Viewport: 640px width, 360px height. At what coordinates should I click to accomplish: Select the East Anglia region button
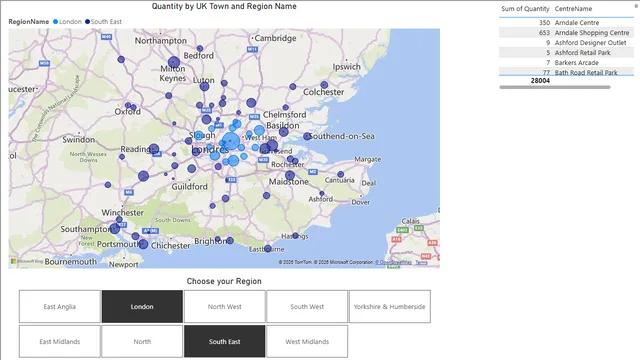60,307
